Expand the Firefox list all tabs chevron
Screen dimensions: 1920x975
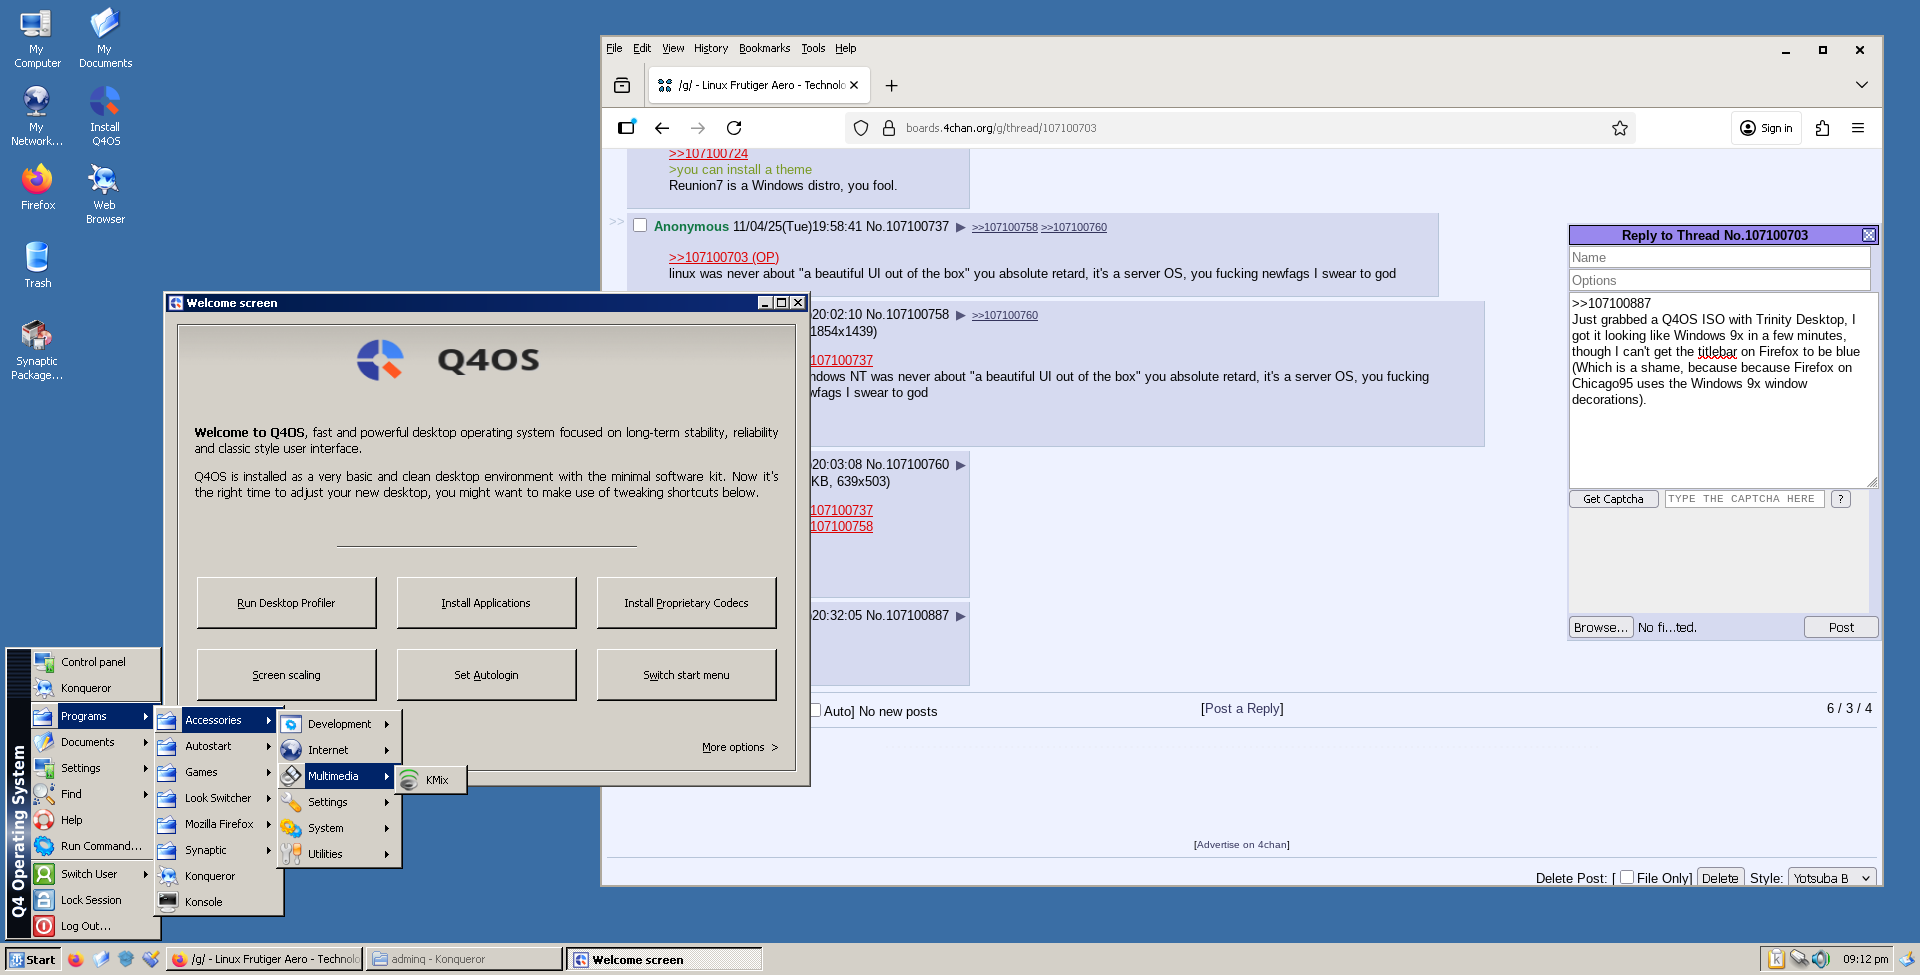[x=1861, y=85]
